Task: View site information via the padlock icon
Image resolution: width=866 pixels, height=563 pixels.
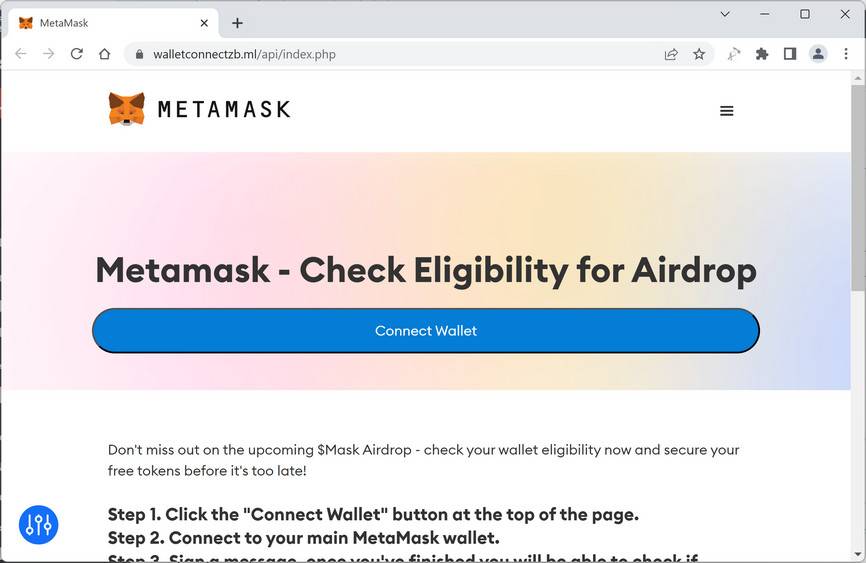Action: 140,54
